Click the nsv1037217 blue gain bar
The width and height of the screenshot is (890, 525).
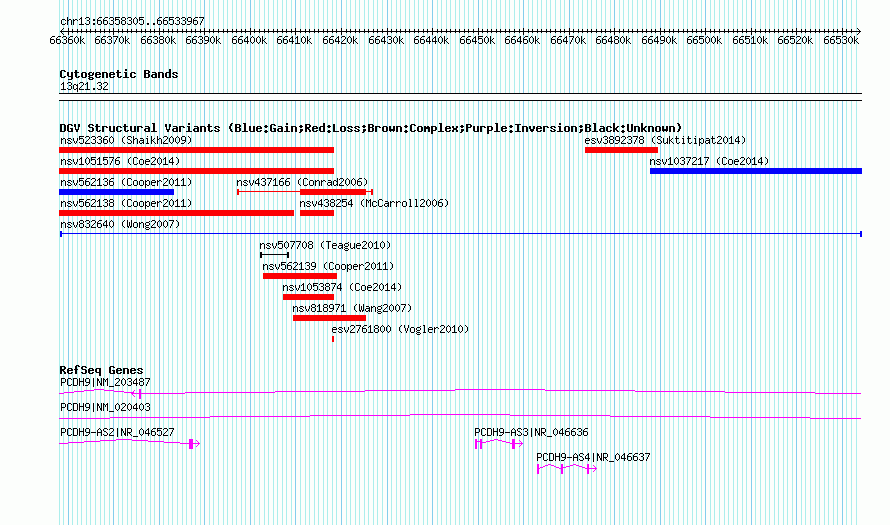point(756,171)
